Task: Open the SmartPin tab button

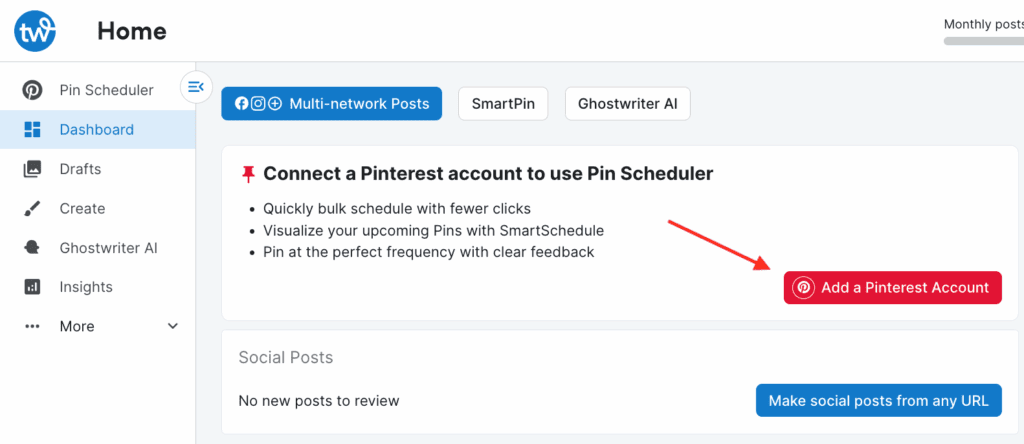Action: 503,103
